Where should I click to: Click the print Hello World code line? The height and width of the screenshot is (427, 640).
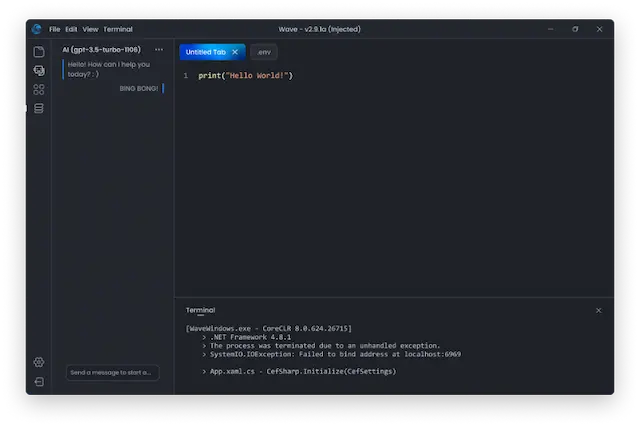pyautogui.click(x=245, y=76)
